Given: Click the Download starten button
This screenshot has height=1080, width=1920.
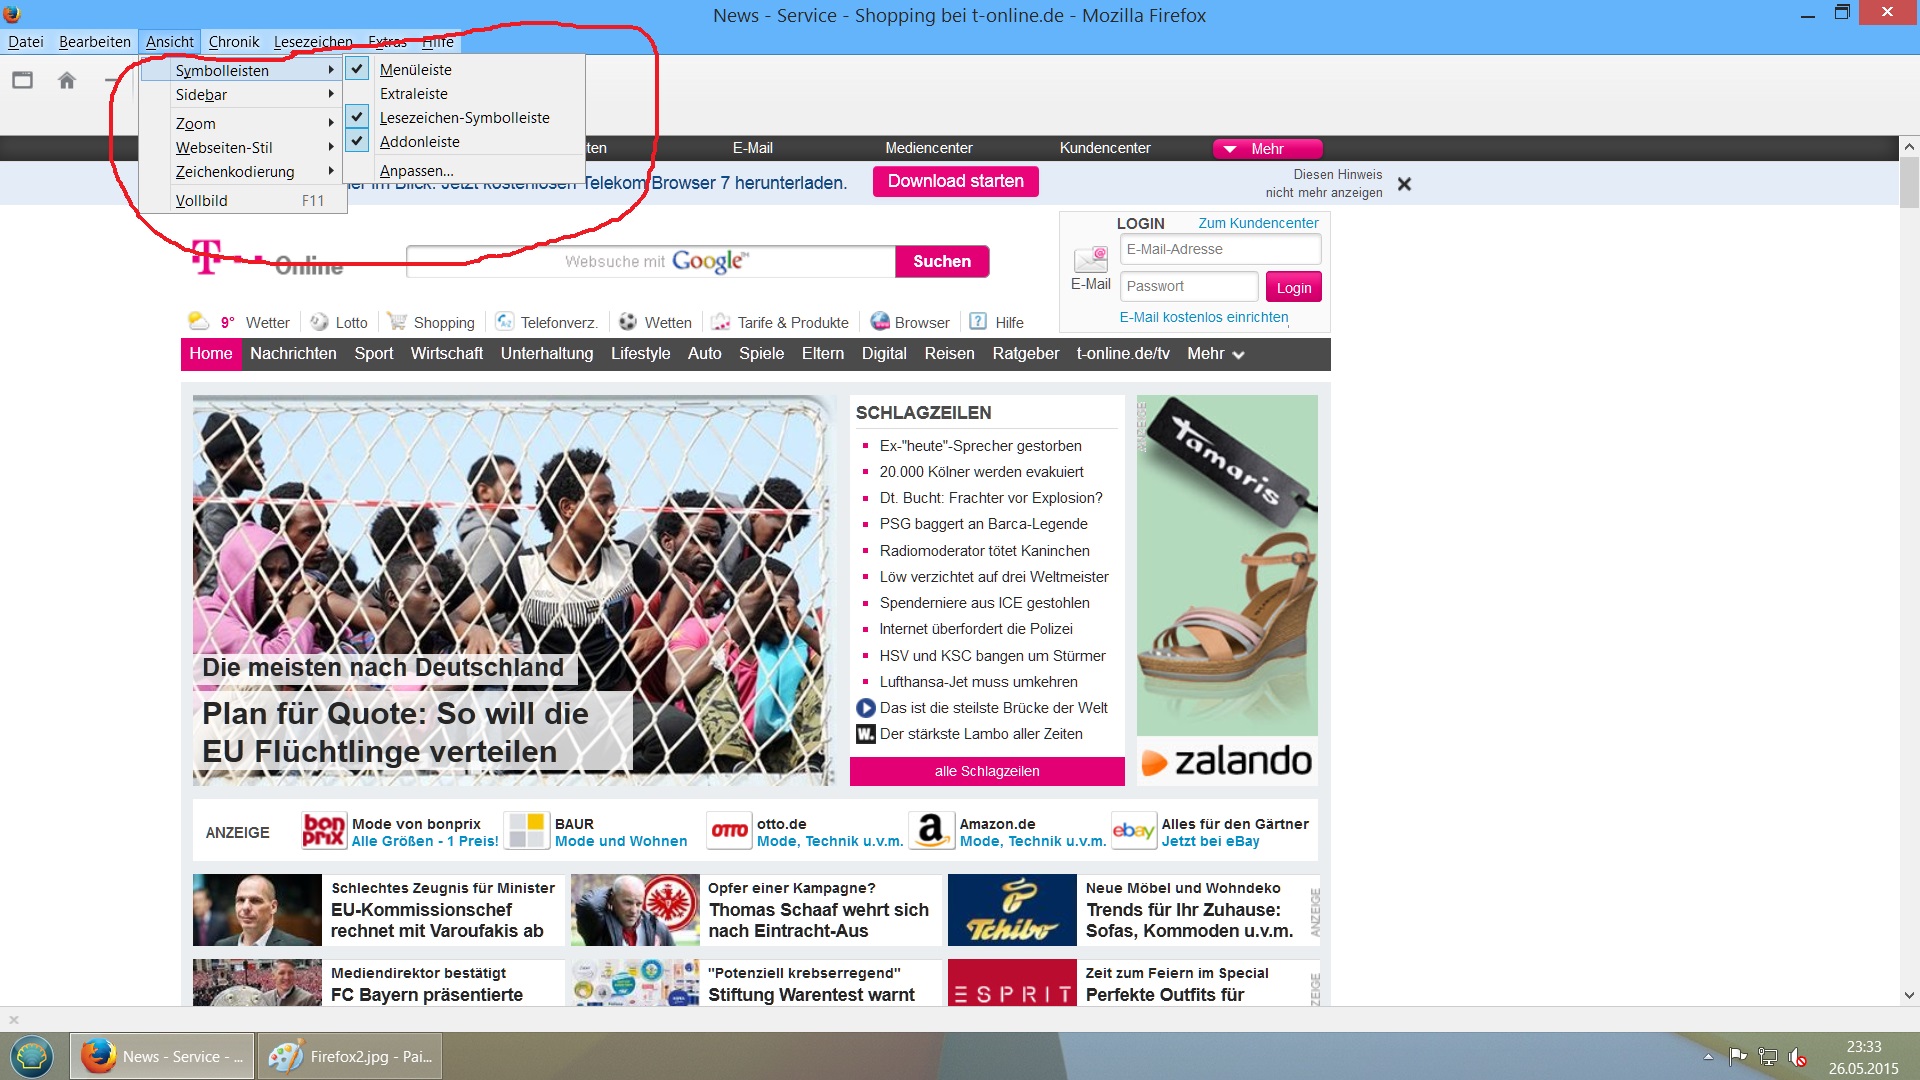Looking at the screenshot, I should (955, 181).
